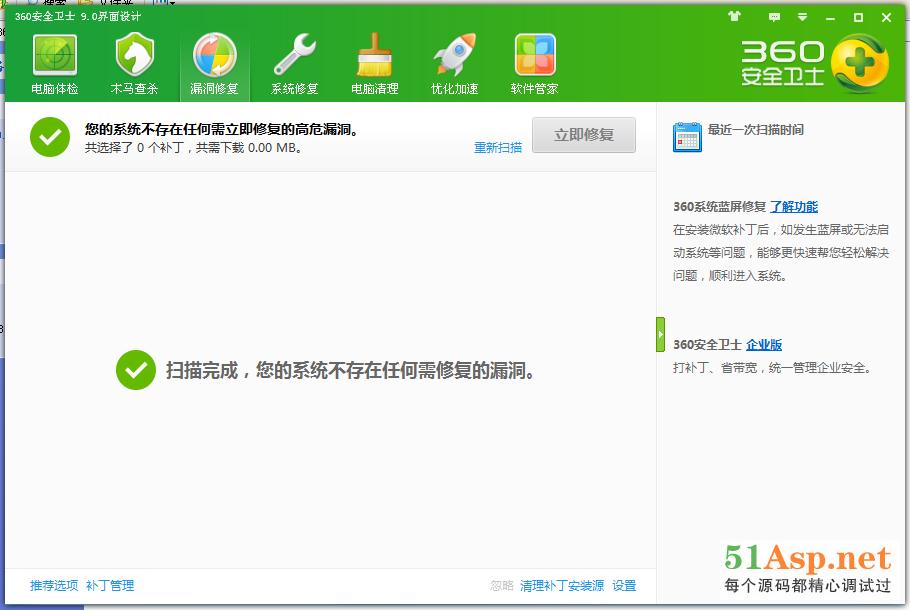Launch 优化加速 rocket optimizer
Screen dimensions: 910x610
coord(454,64)
